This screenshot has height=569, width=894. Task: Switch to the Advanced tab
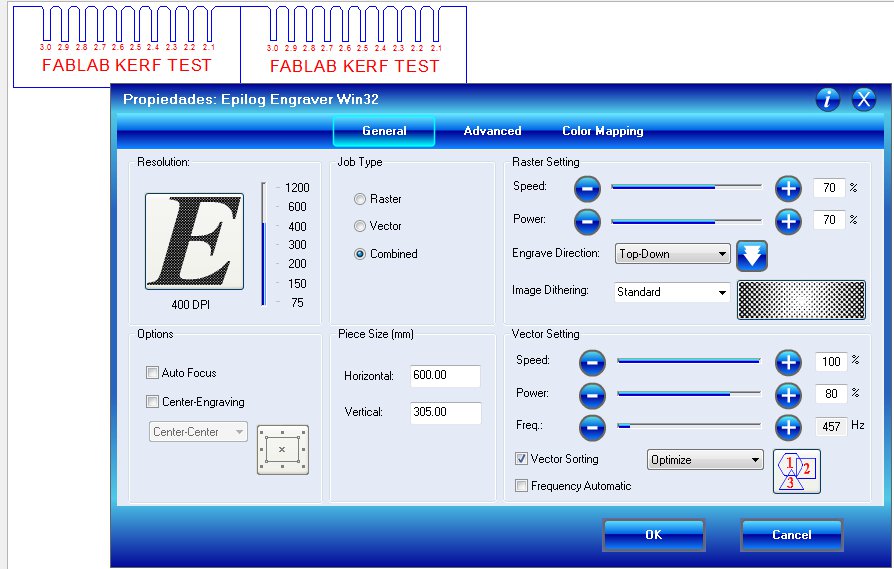click(x=492, y=131)
